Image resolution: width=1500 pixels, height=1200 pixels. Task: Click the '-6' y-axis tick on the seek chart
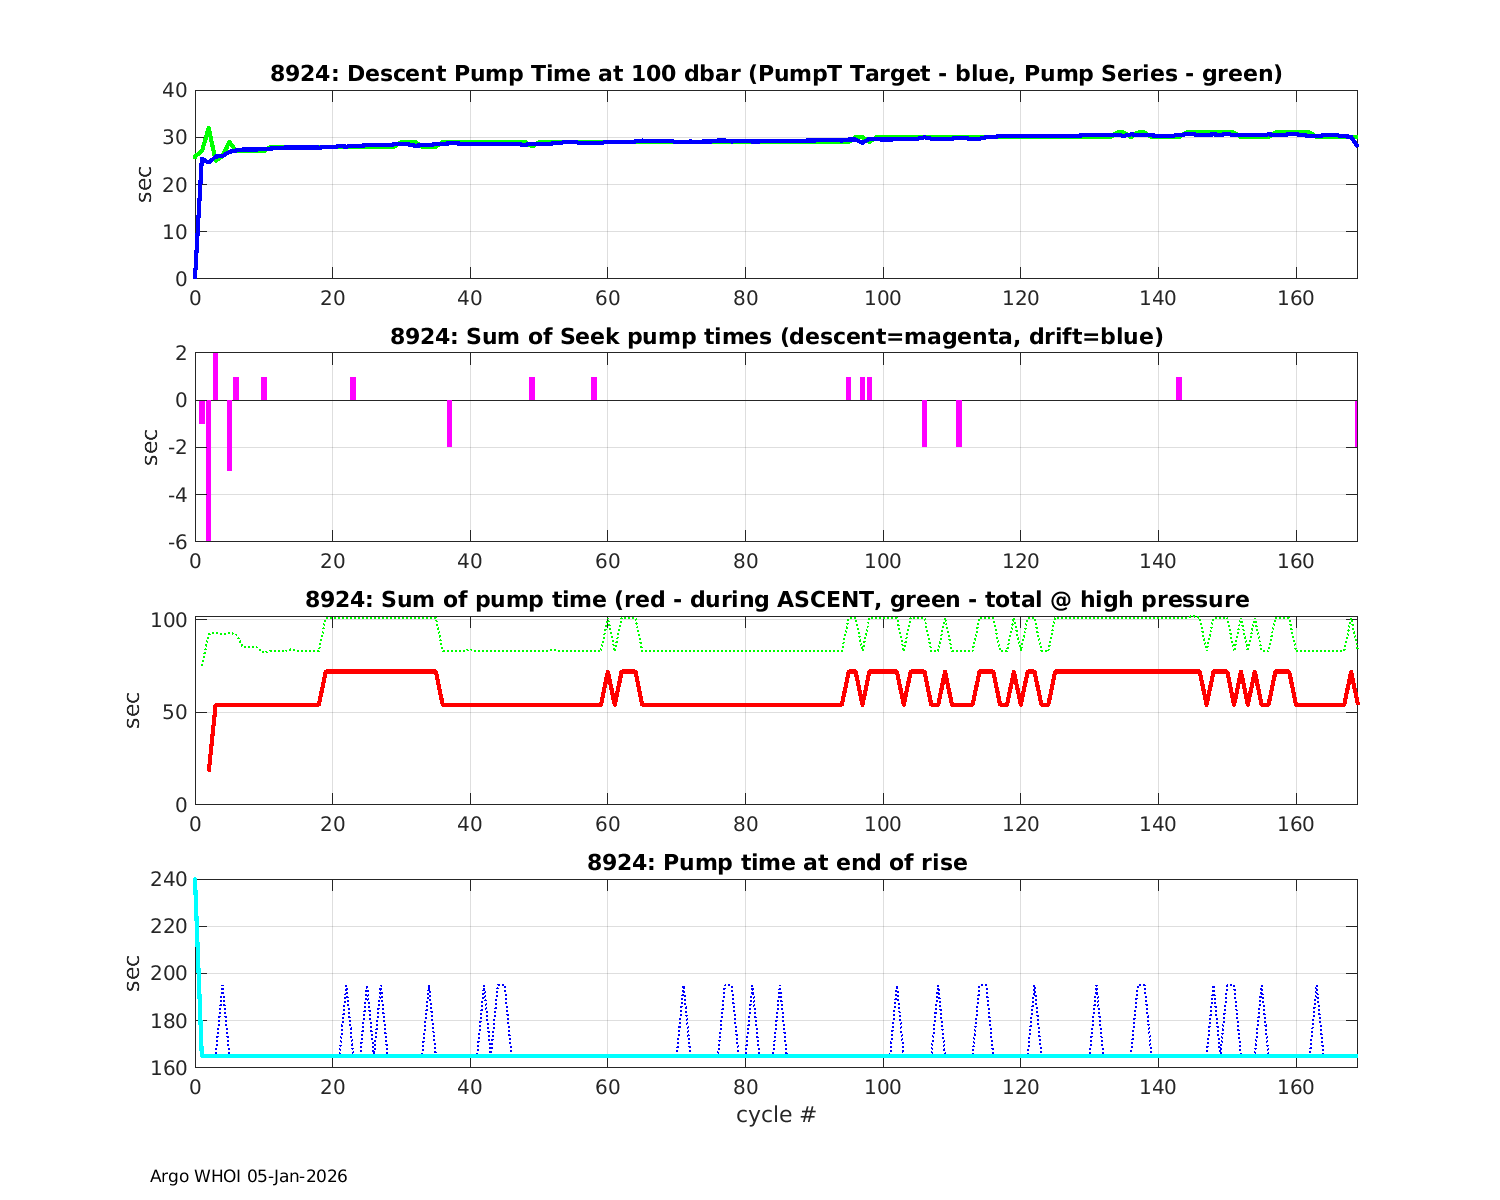[175, 542]
